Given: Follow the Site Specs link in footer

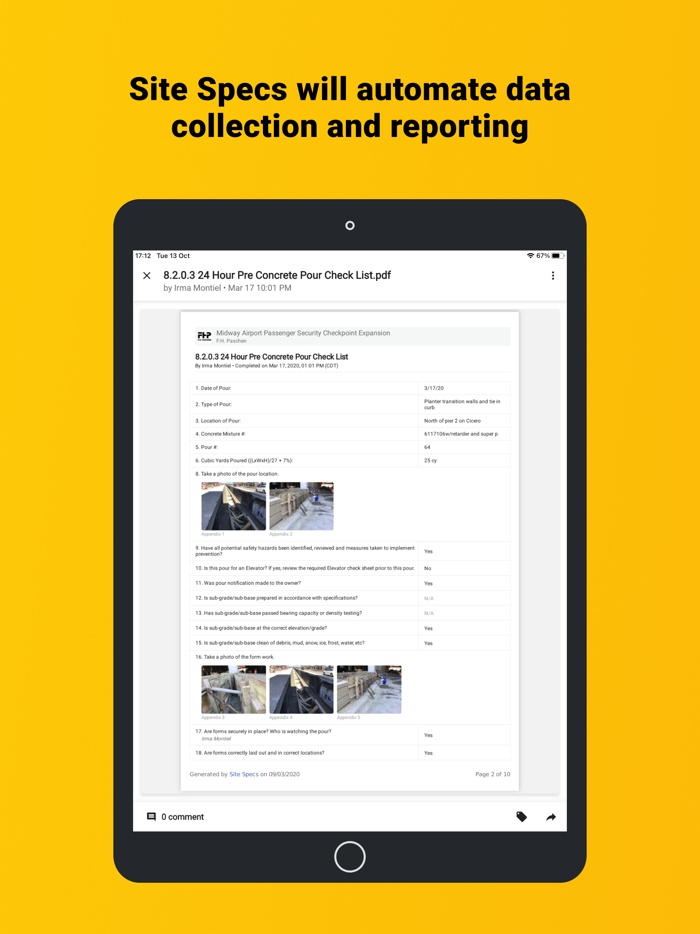Looking at the screenshot, I should tap(244, 774).
